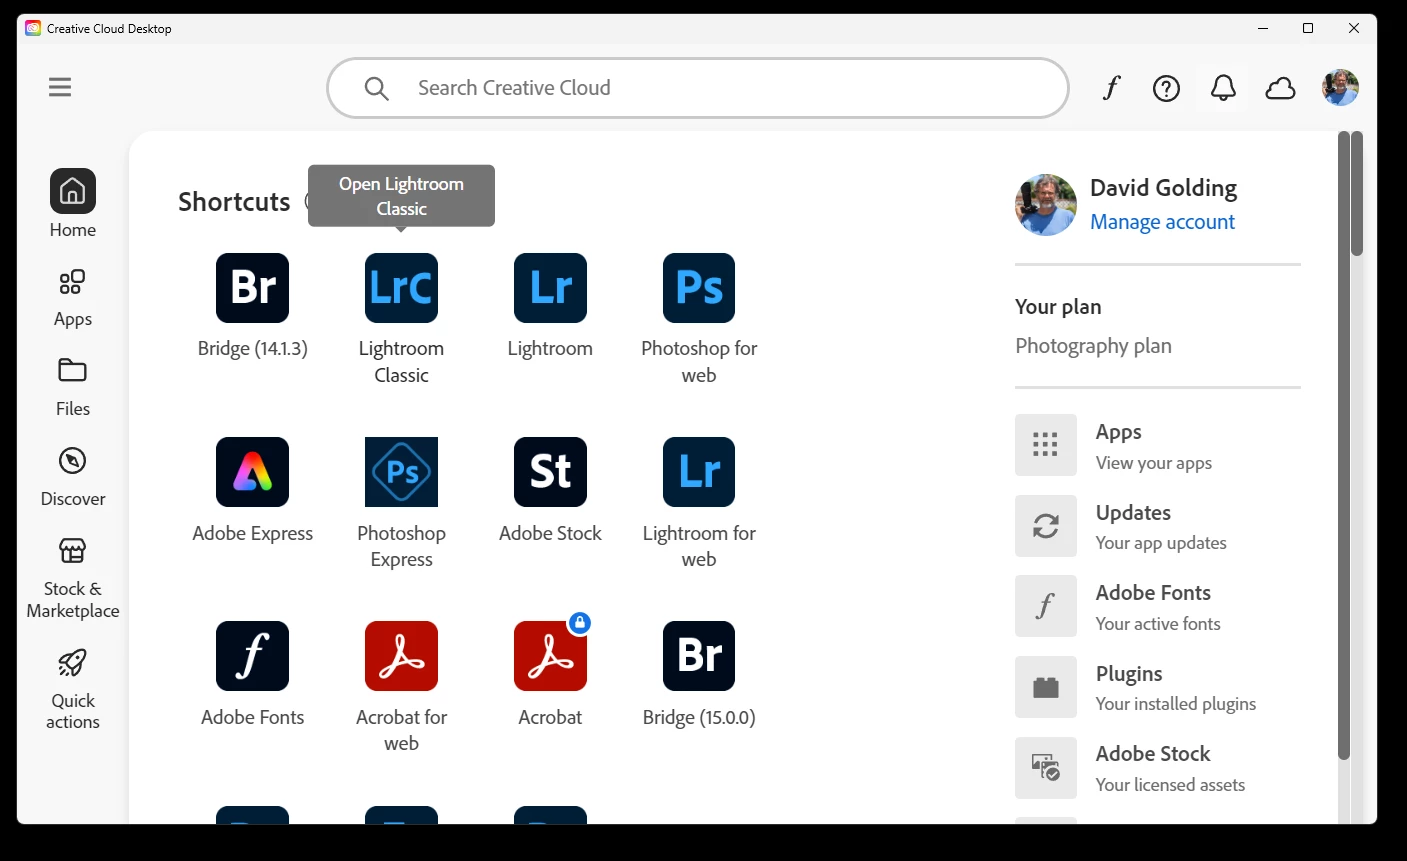Check the cloud sync status icon
The height and width of the screenshot is (861, 1407).
(1280, 88)
